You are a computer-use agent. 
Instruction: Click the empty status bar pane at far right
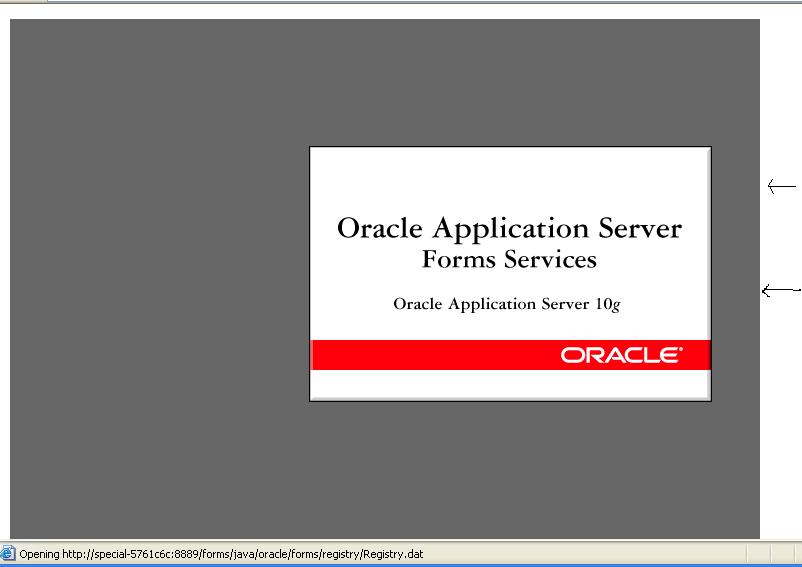pos(785,554)
